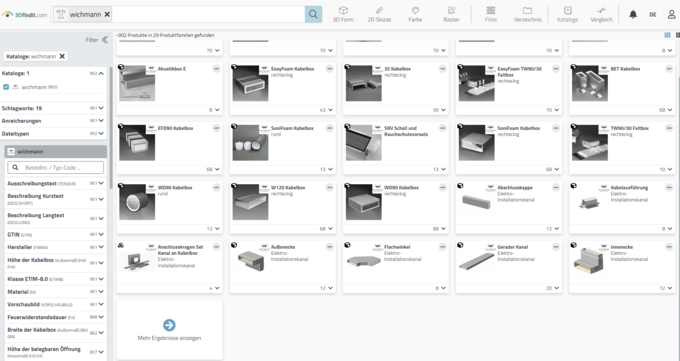The image size is (680, 361).
Task: Open EasyFoam TW90/30 Faltbox title
Action: pyautogui.click(x=520, y=72)
